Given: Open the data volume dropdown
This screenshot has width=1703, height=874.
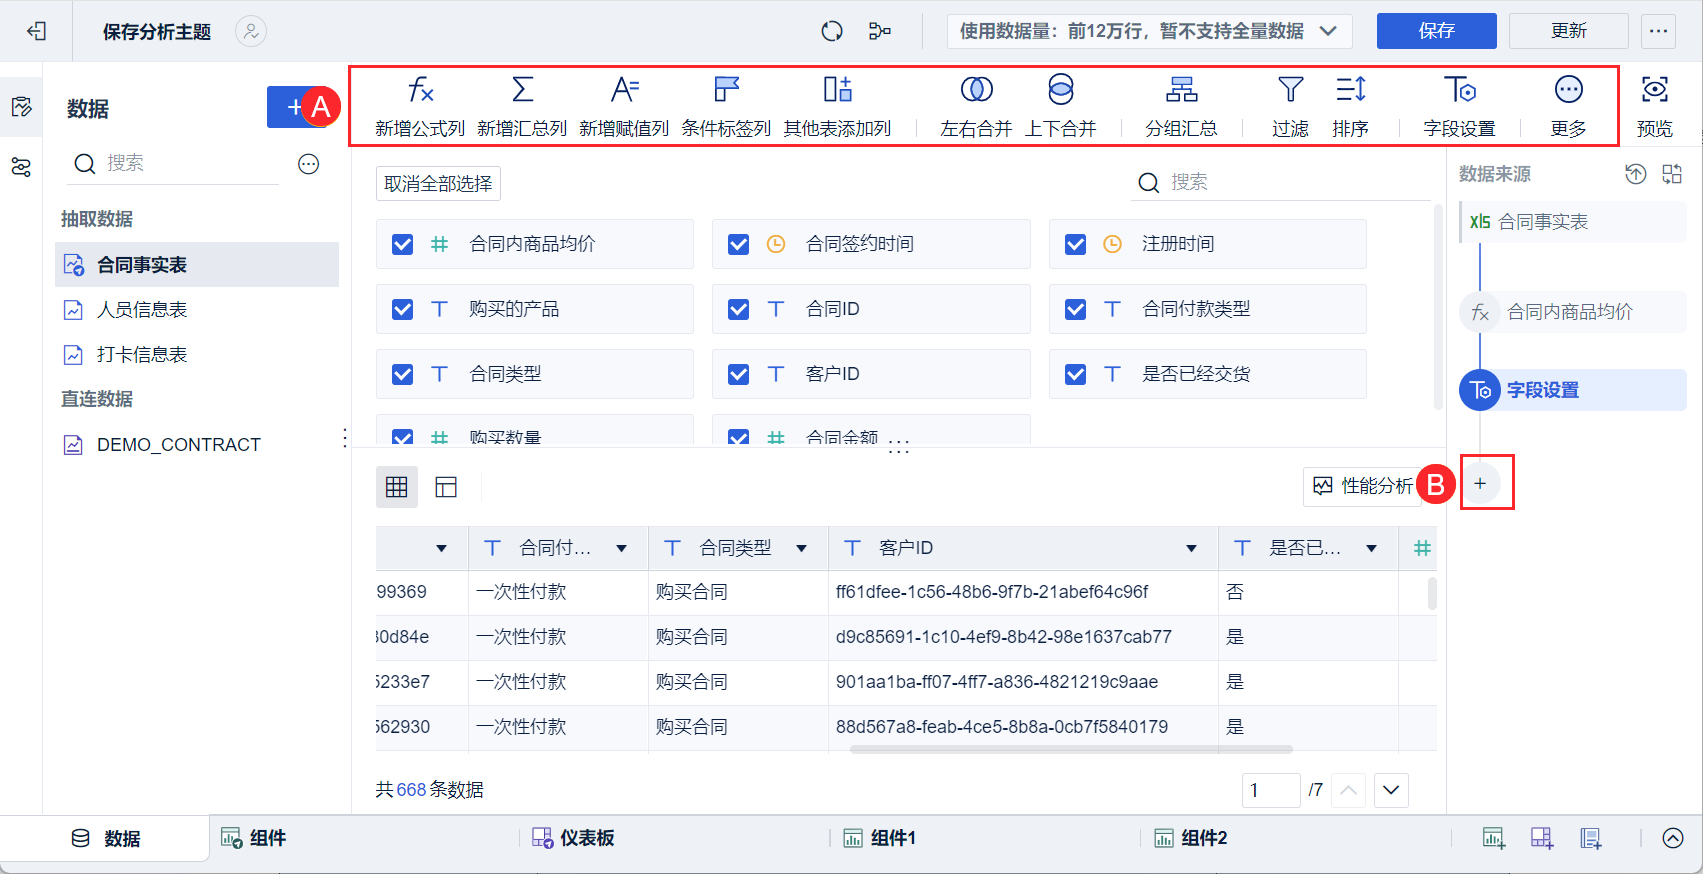Looking at the screenshot, I should point(1150,31).
